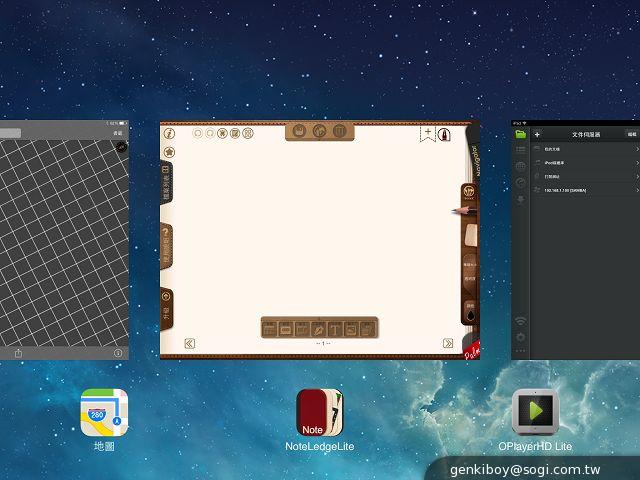Click undo circle icon in NoteLedge top row
Viewport: 640px width, 480px height.
tap(198, 133)
